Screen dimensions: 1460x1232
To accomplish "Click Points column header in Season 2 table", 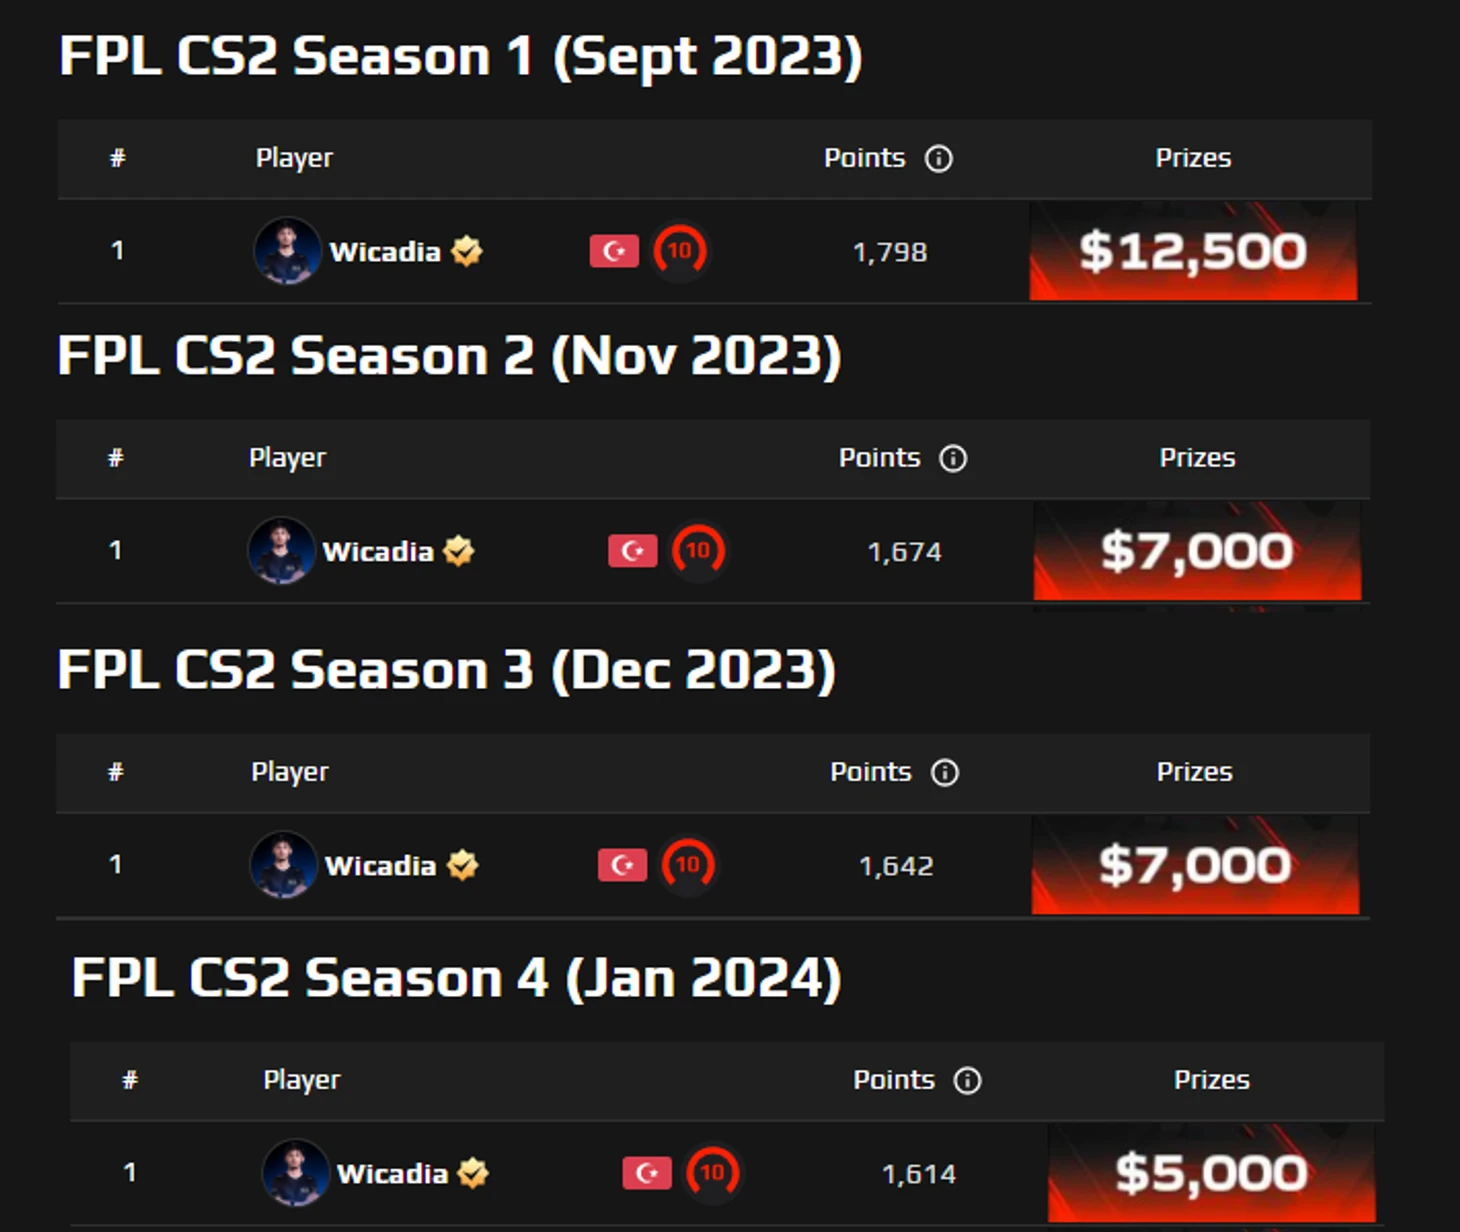I will tap(879, 458).
